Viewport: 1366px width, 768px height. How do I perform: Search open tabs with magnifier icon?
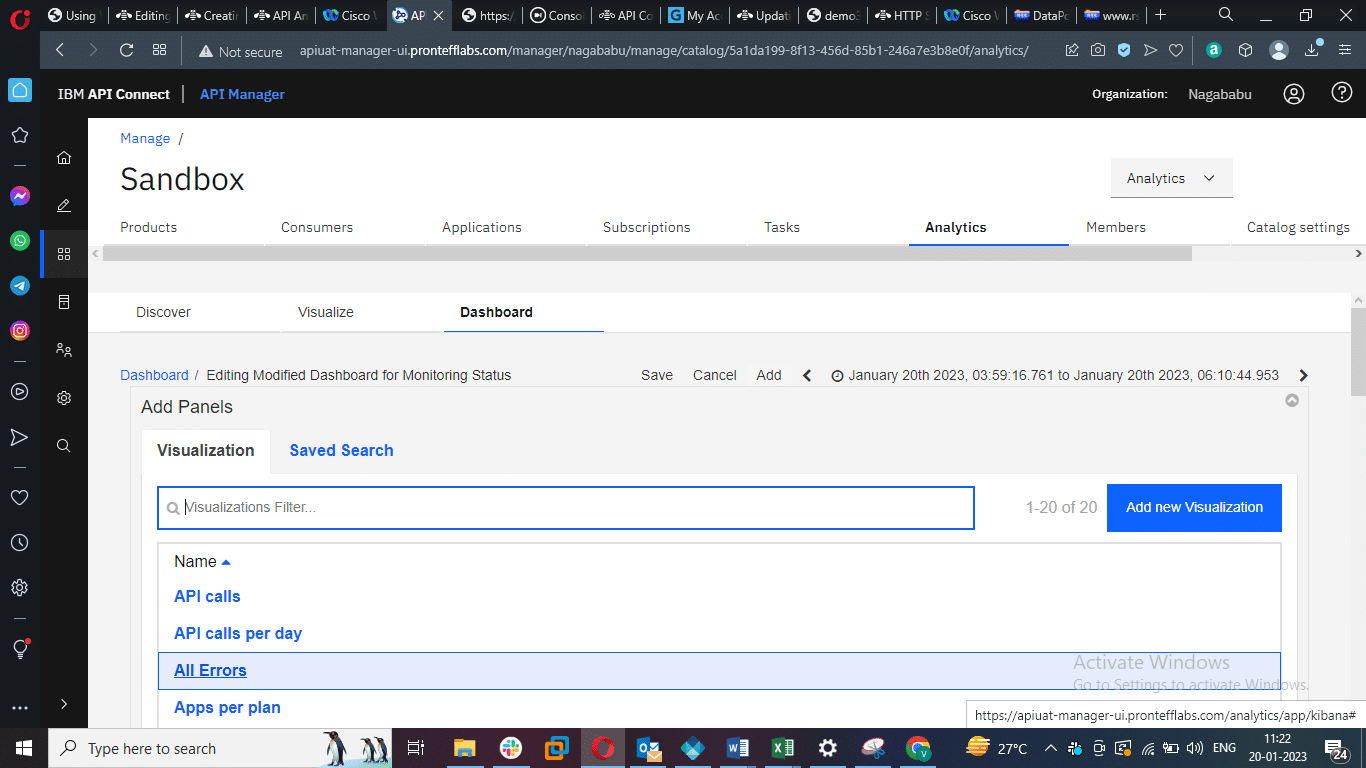pos(1226,15)
